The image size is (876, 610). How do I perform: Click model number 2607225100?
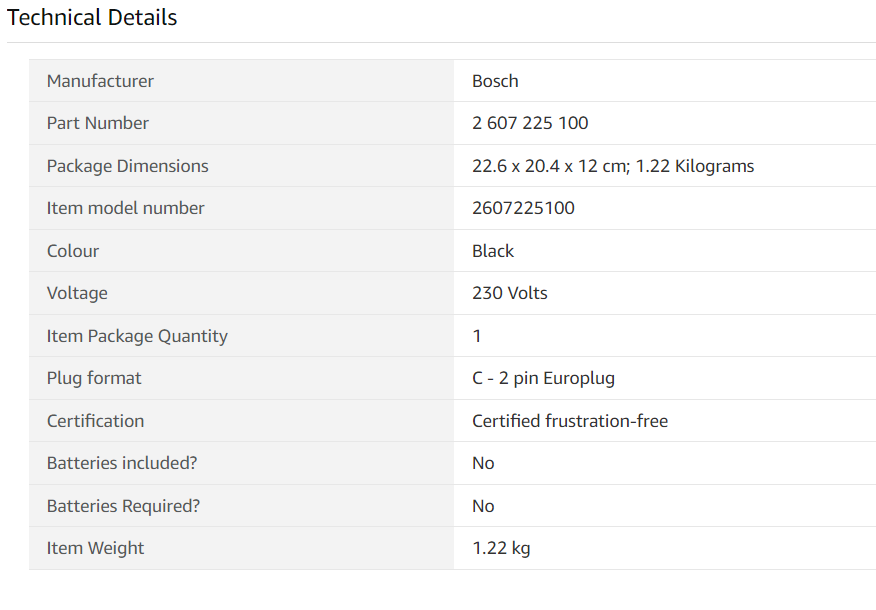(x=523, y=208)
